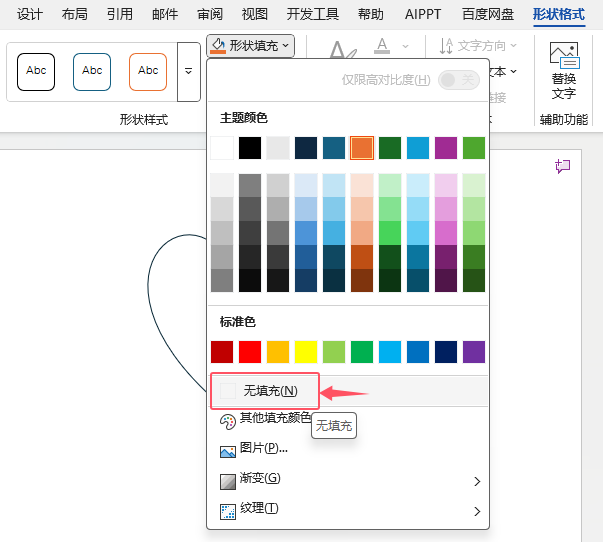Open the 渐变(G) submenu
Viewport: 603px width, 542px height.
(x=349, y=479)
